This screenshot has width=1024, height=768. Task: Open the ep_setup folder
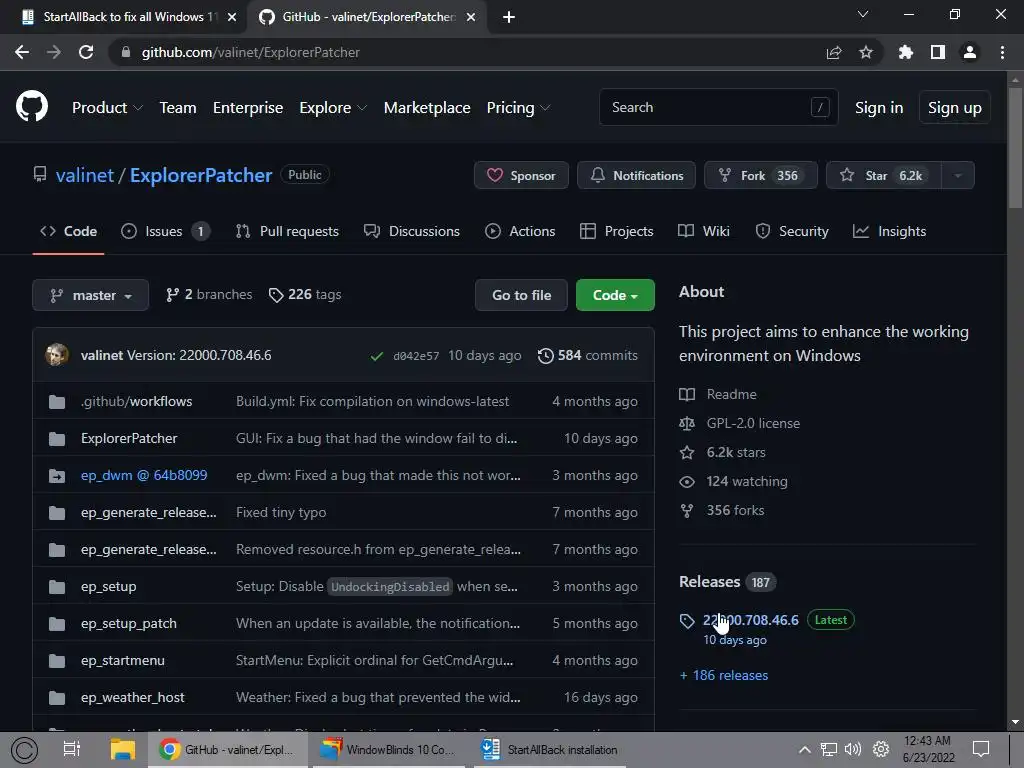pyautogui.click(x=108, y=586)
